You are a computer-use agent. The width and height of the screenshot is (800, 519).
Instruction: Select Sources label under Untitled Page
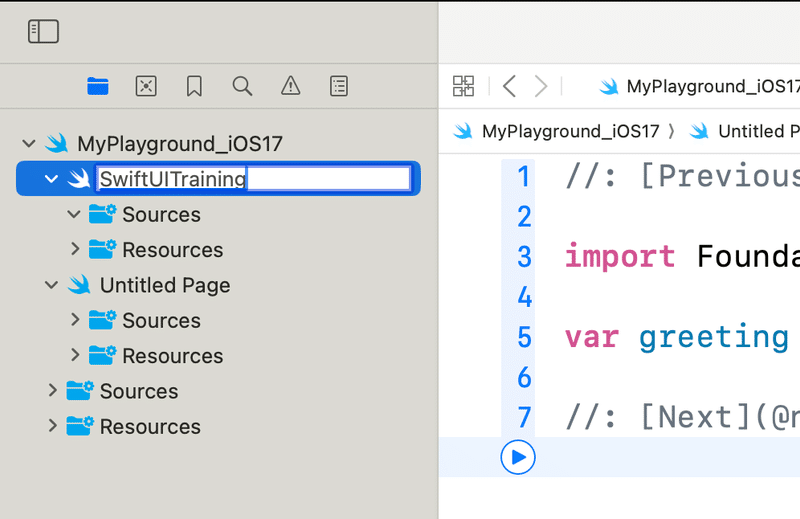pyautogui.click(x=161, y=321)
